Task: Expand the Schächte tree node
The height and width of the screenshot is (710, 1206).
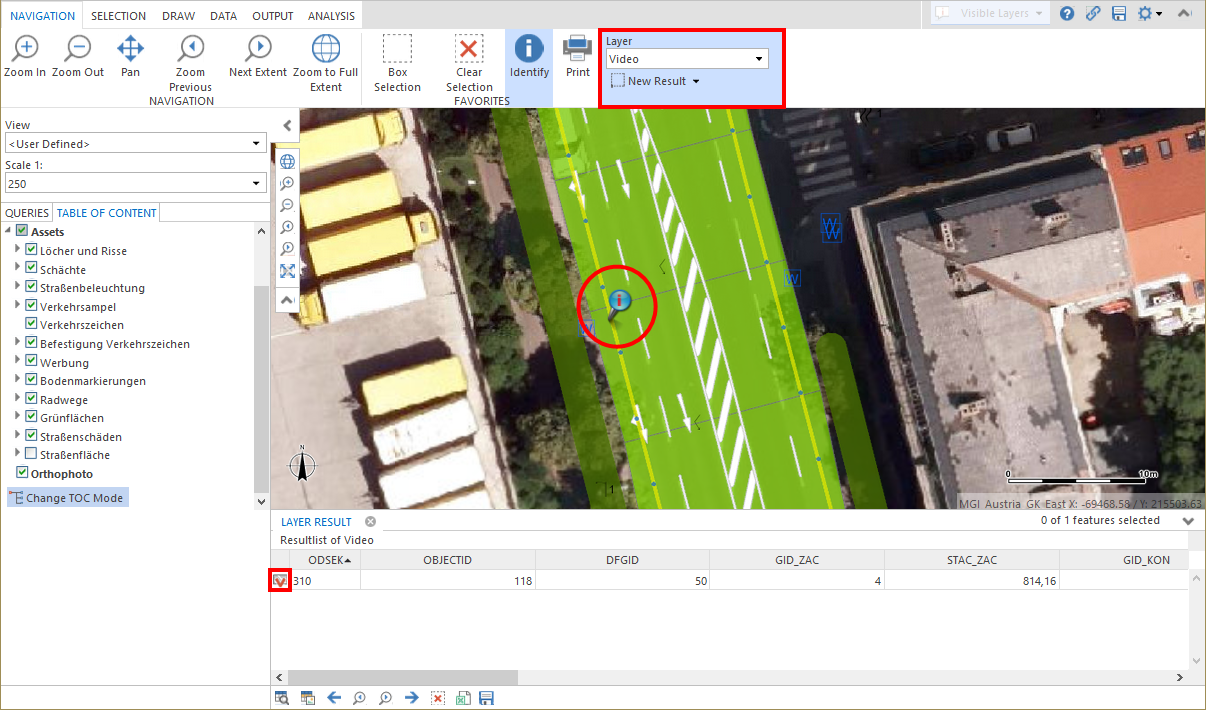Action: pos(19,269)
